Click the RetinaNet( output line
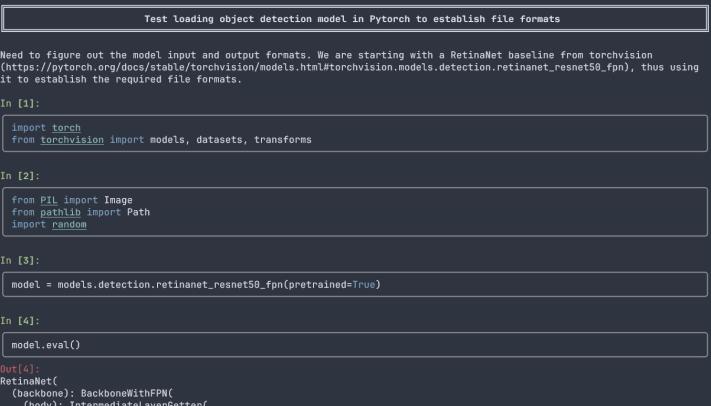Image resolution: width=711 pixels, height=406 pixels. [29, 381]
